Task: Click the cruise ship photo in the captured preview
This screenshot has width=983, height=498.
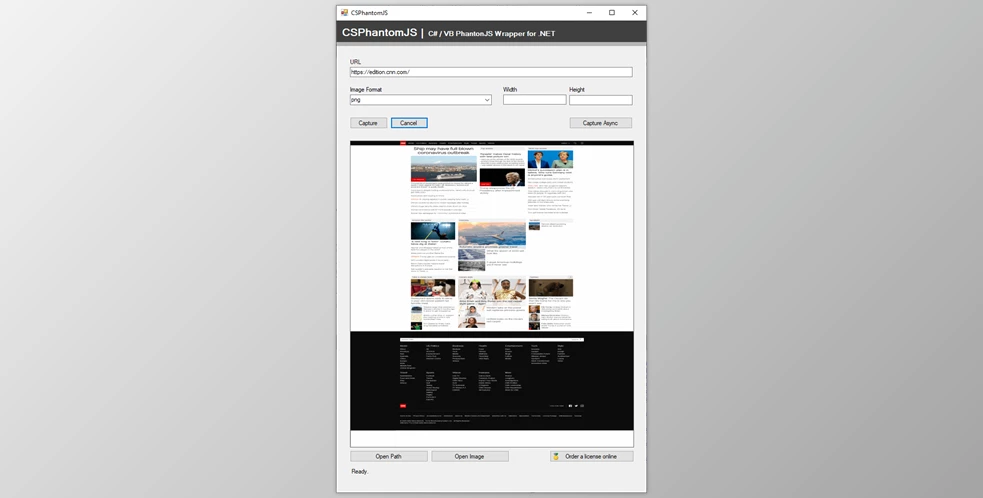Action: [443, 169]
